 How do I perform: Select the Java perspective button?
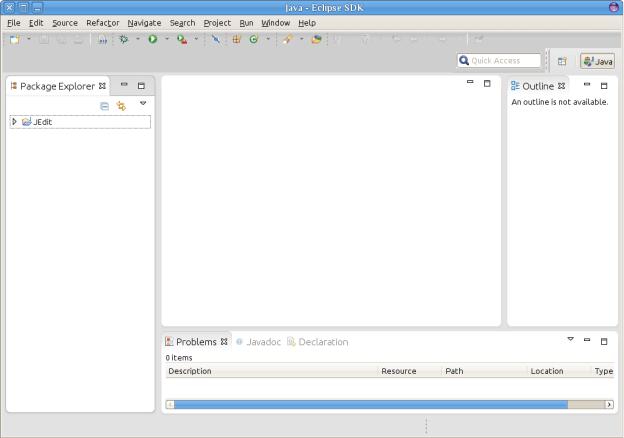tap(597, 61)
